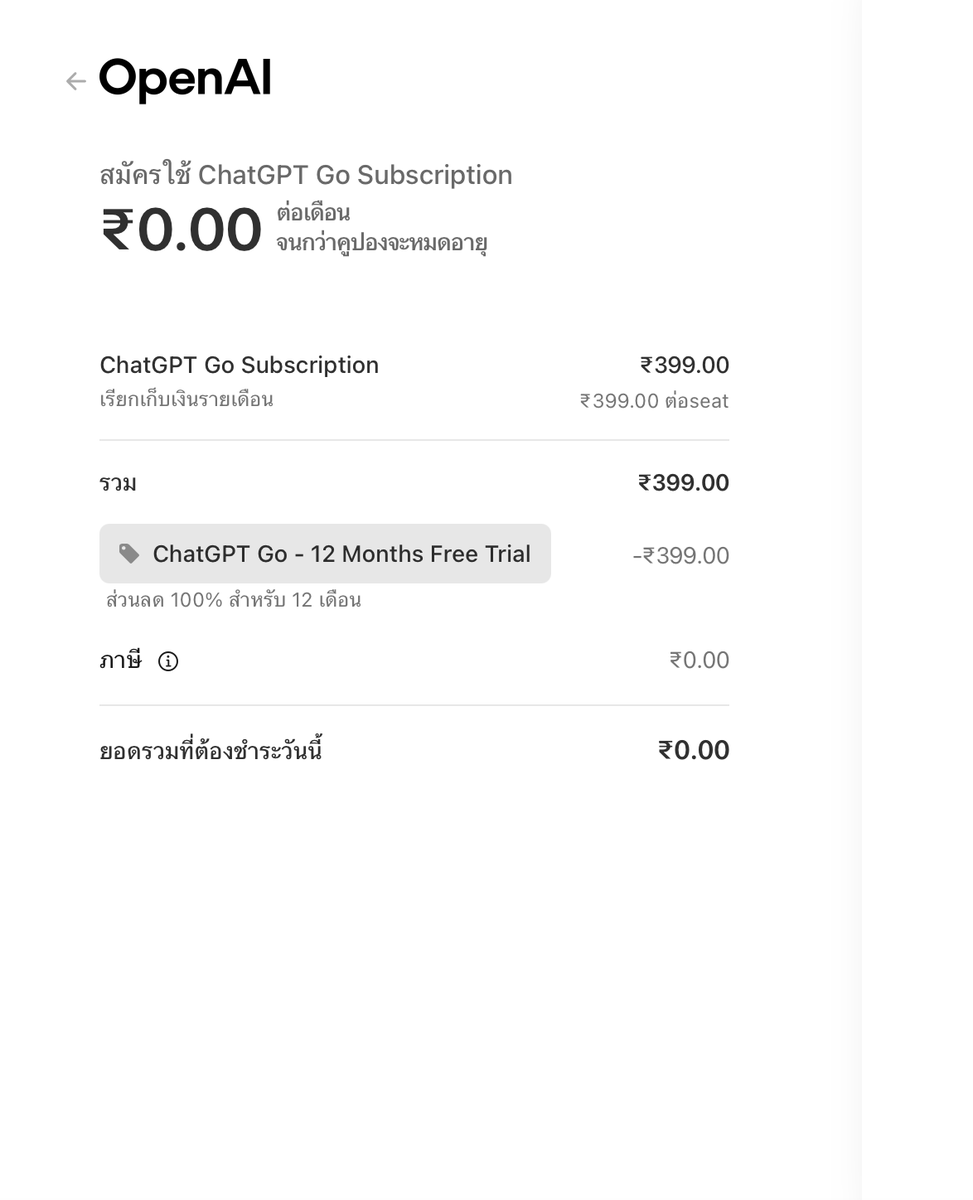This screenshot has width=973, height=1200.
Task: Click the subtotal ₹399.00 amount
Action: (x=684, y=483)
